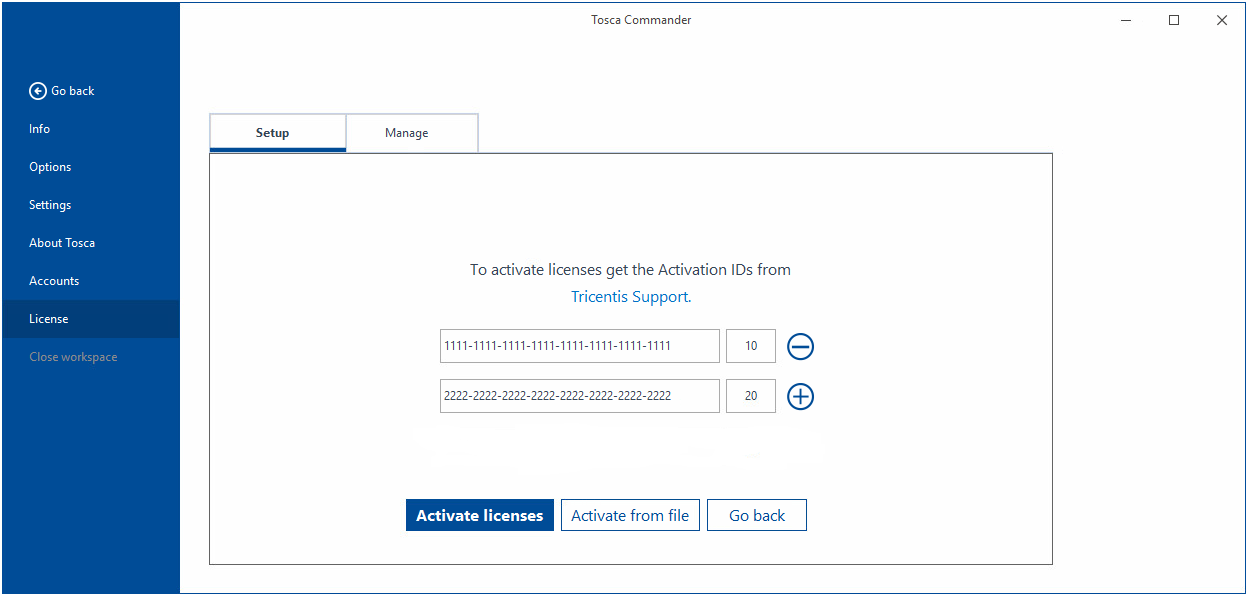This screenshot has height=595, width=1247.
Task: Click the Go back arrow in the sidebar
Action: (x=39, y=91)
